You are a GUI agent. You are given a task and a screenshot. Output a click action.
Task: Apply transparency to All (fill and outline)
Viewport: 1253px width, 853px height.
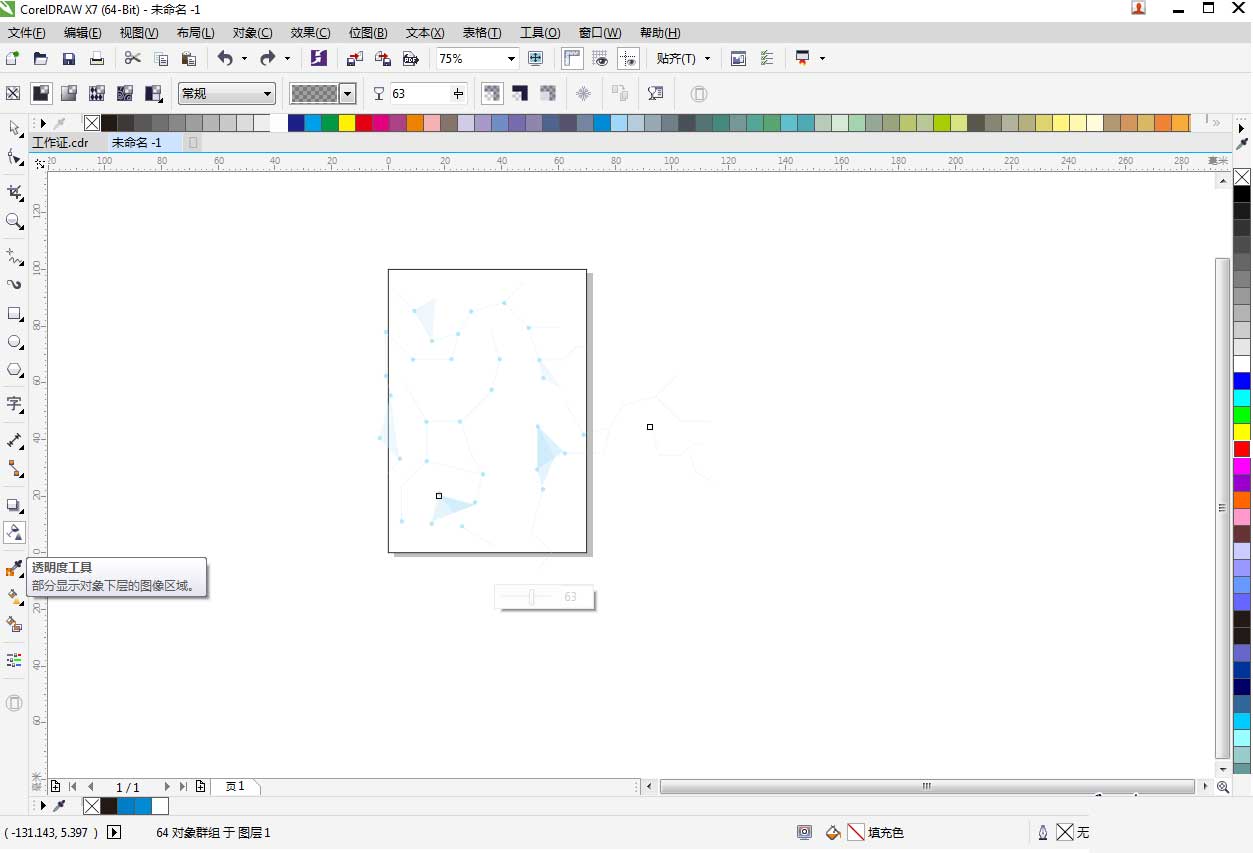coord(492,93)
